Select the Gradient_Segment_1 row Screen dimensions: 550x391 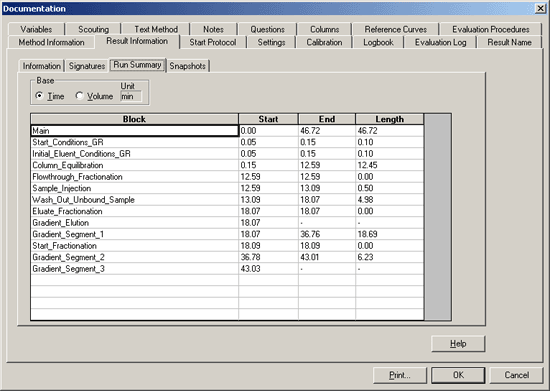click(227, 234)
